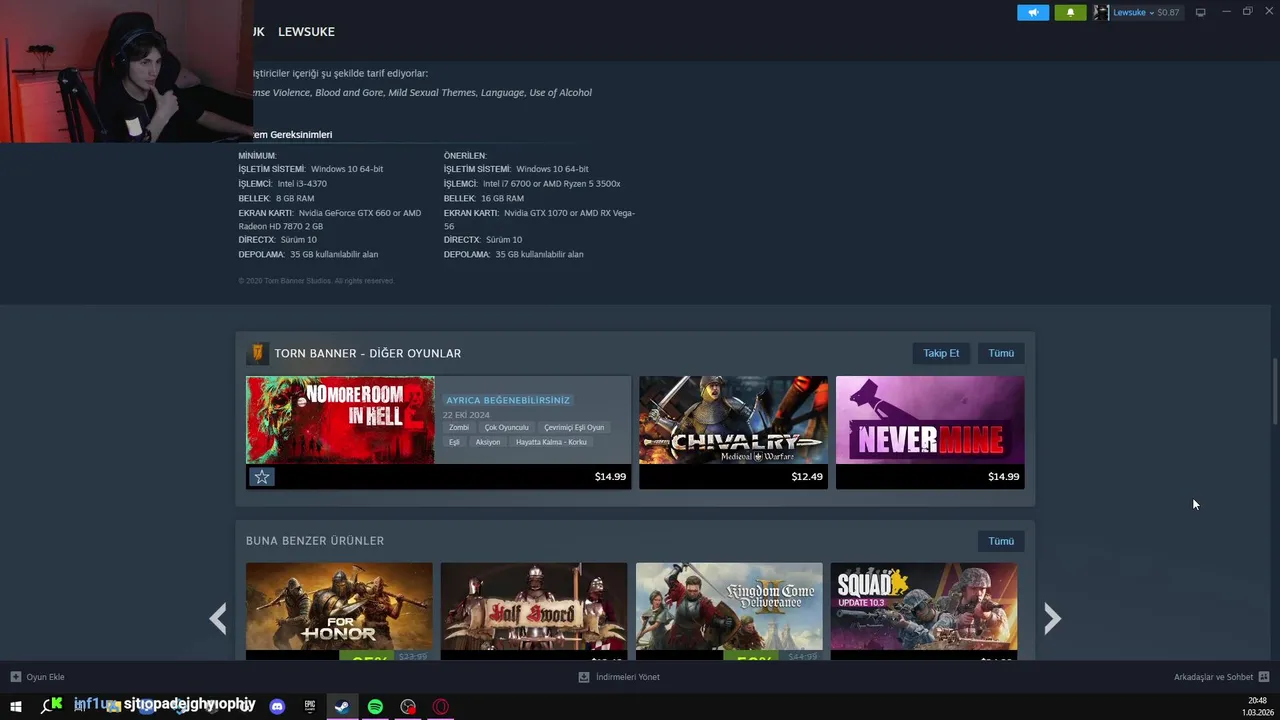Screen dimensions: 1280x720
Task: Click the friends chat grid icon
Action: coord(1264,677)
